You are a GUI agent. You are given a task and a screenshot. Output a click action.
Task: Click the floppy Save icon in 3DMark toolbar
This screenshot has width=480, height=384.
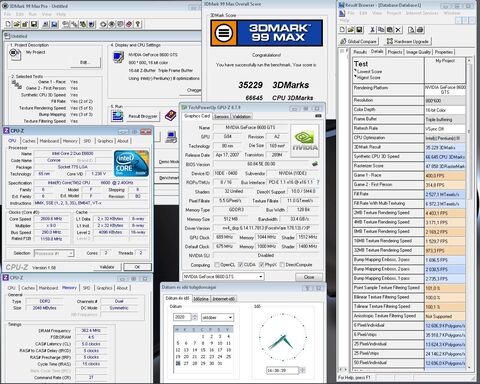34,24
